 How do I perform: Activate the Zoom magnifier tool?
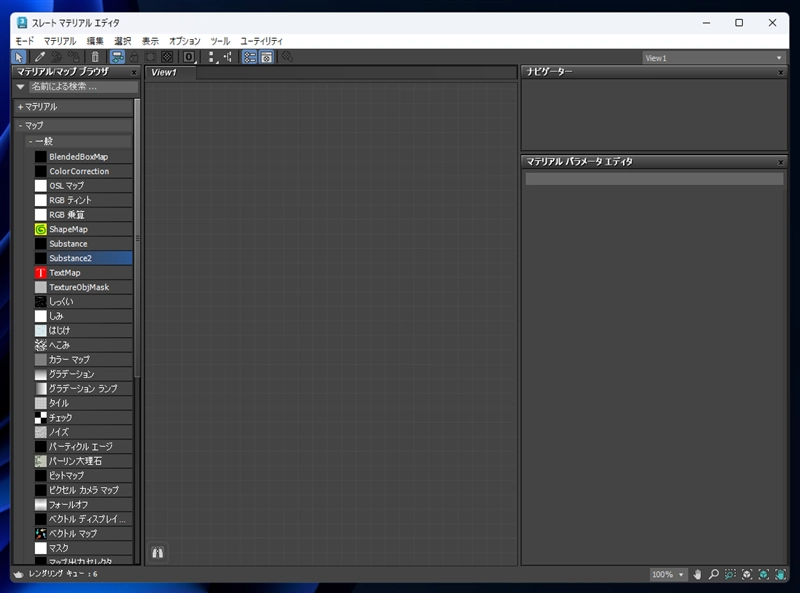pos(714,575)
